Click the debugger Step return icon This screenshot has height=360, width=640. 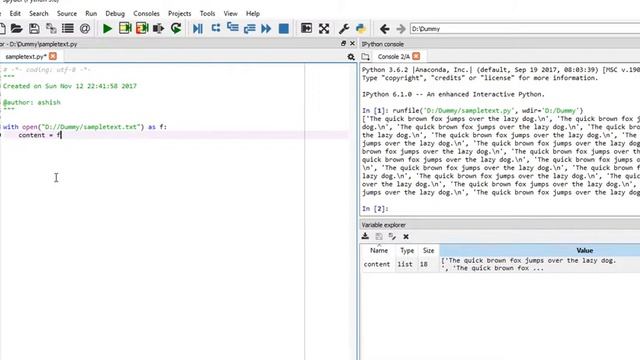[249, 29]
